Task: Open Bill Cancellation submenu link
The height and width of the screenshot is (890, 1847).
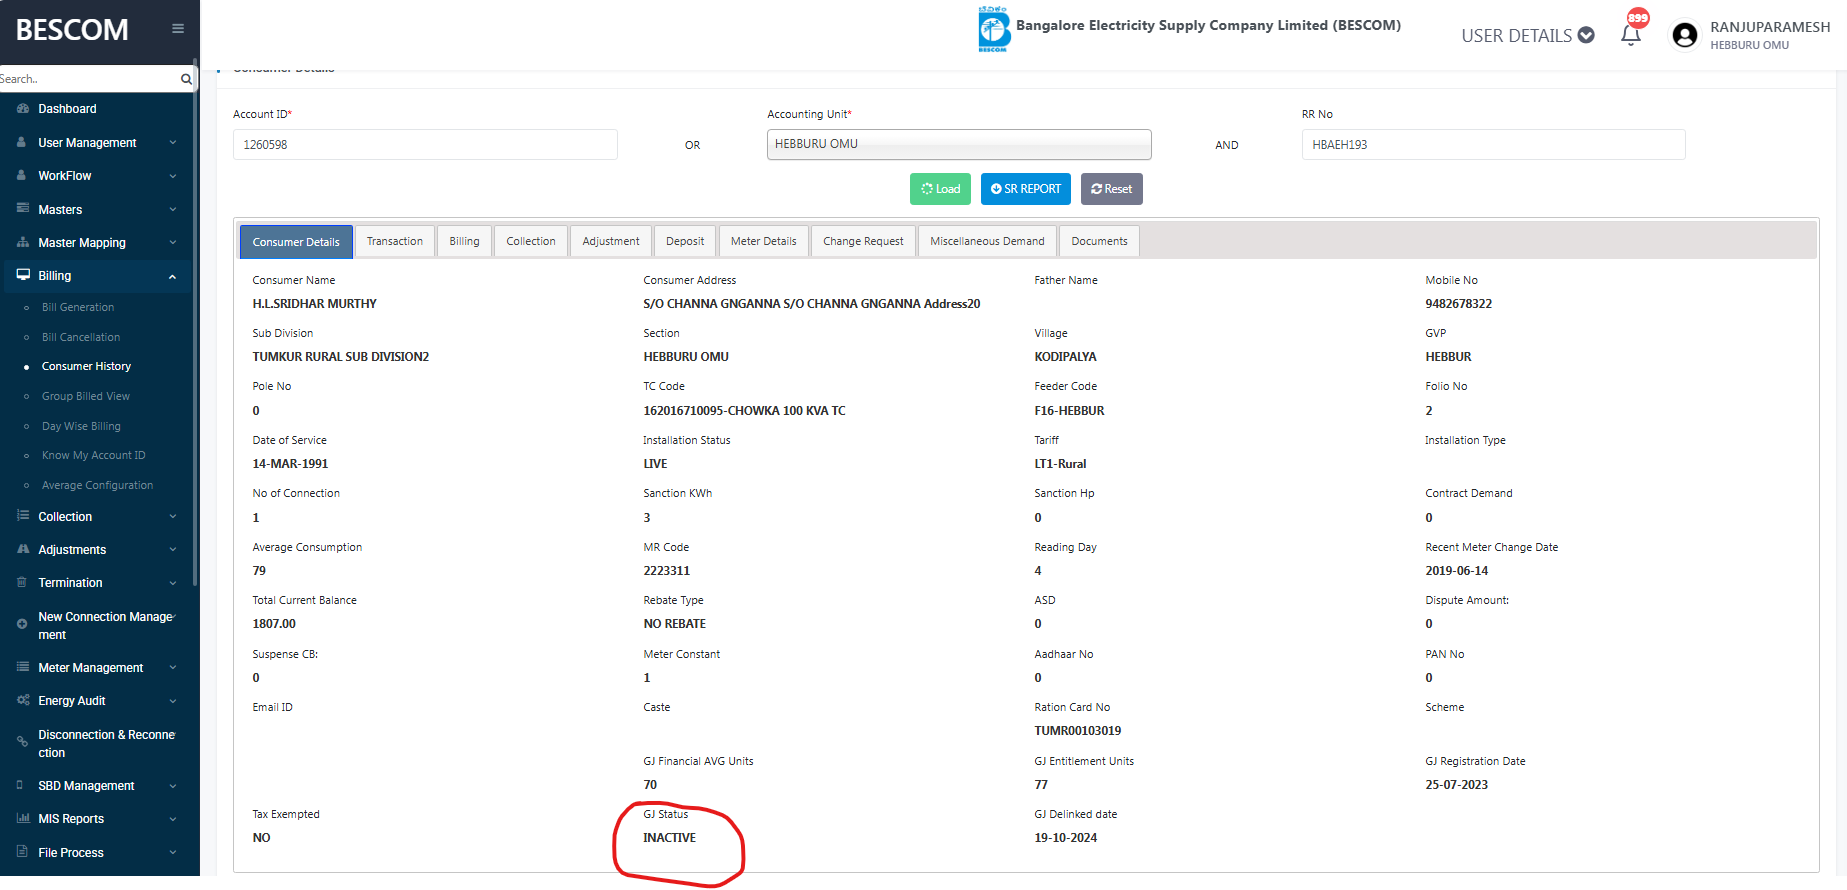Action: click(x=81, y=337)
